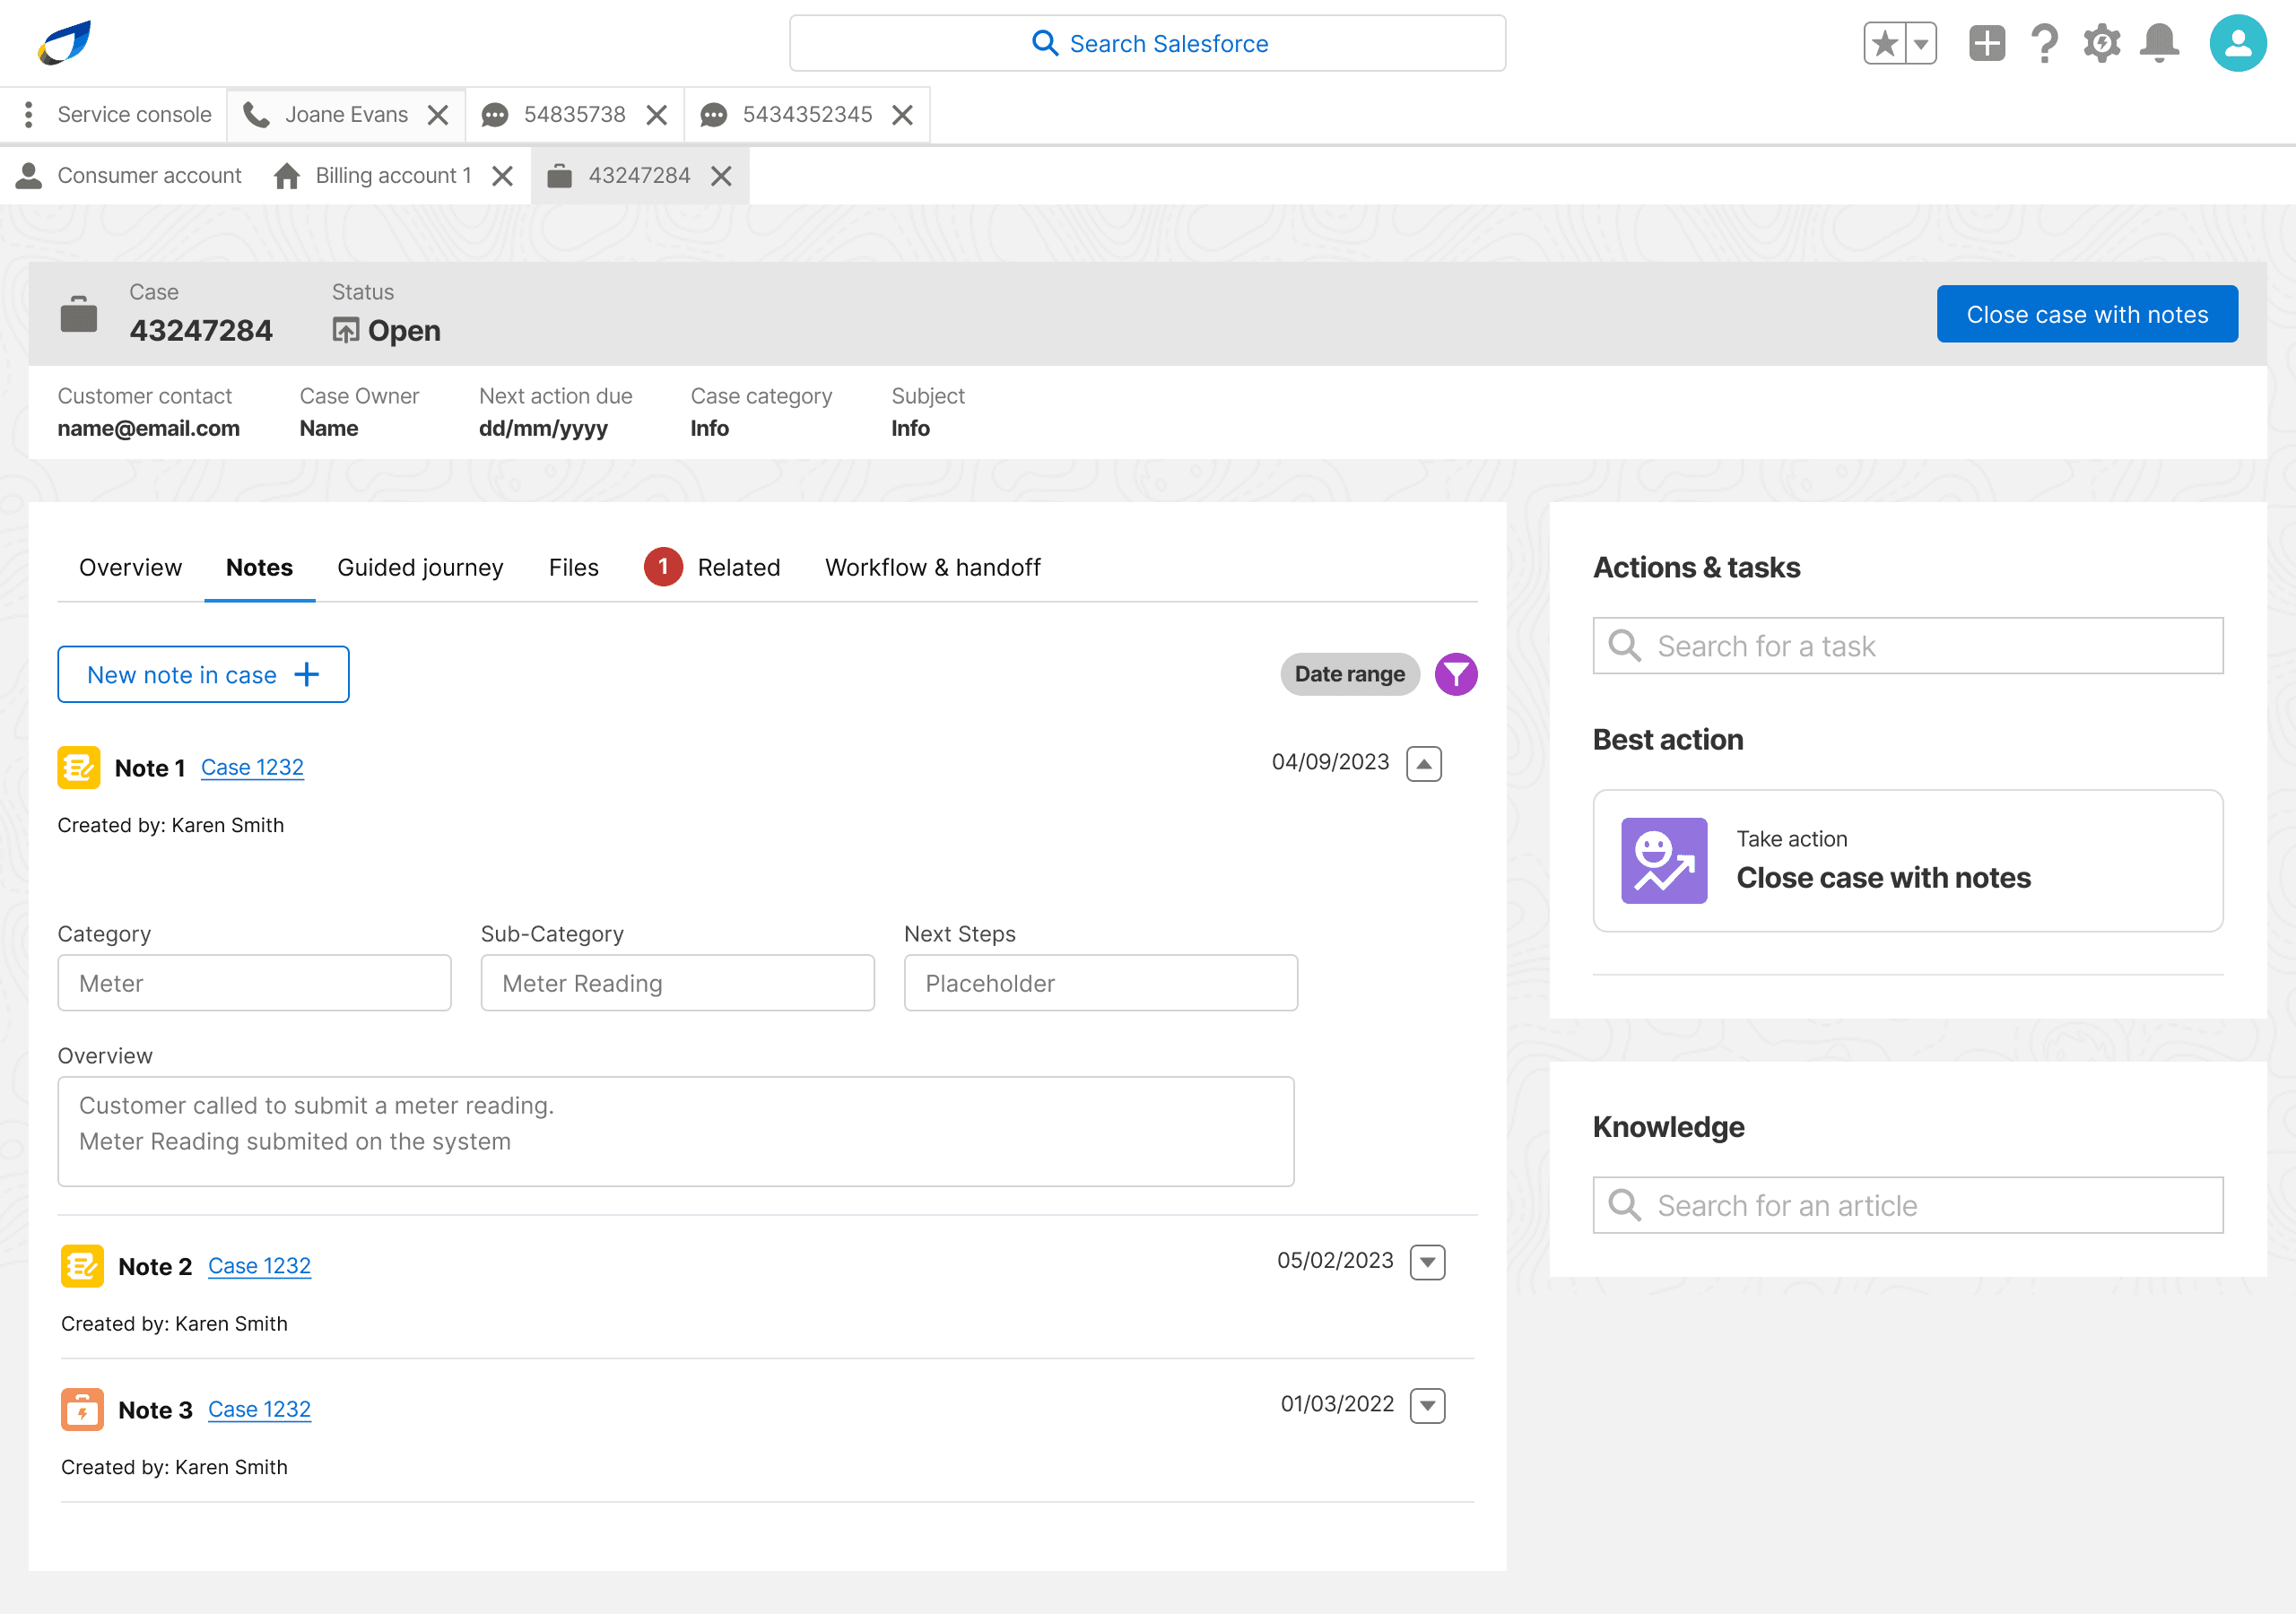The height and width of the screenshot is (1614, 2296).
Task: Open the favorites list dropdown arrow
Action: (1921, 44)
